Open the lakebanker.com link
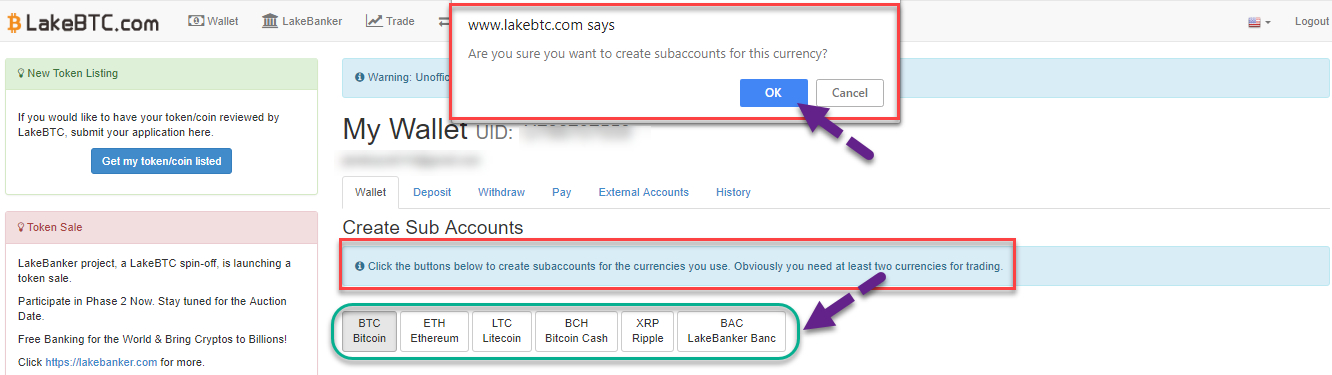The image size is (1332, 375). tap(101, 362)
